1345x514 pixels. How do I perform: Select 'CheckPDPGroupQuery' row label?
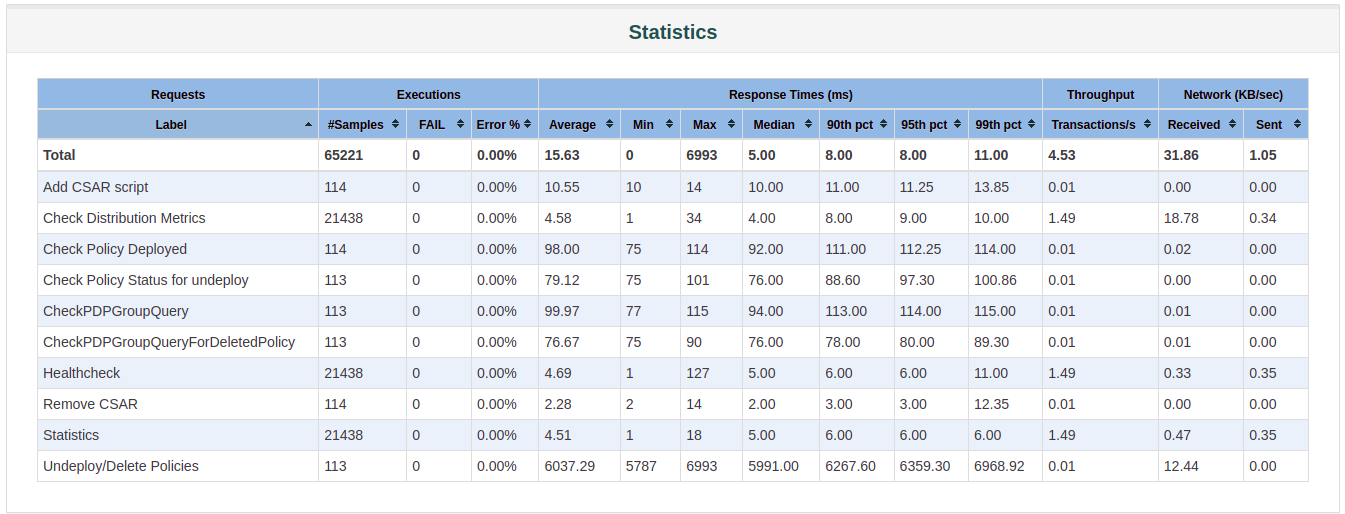tap(116, 311)
